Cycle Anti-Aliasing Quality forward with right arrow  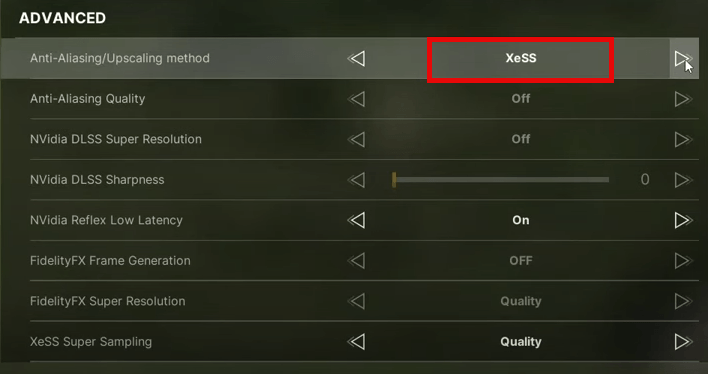coord(684,99)
